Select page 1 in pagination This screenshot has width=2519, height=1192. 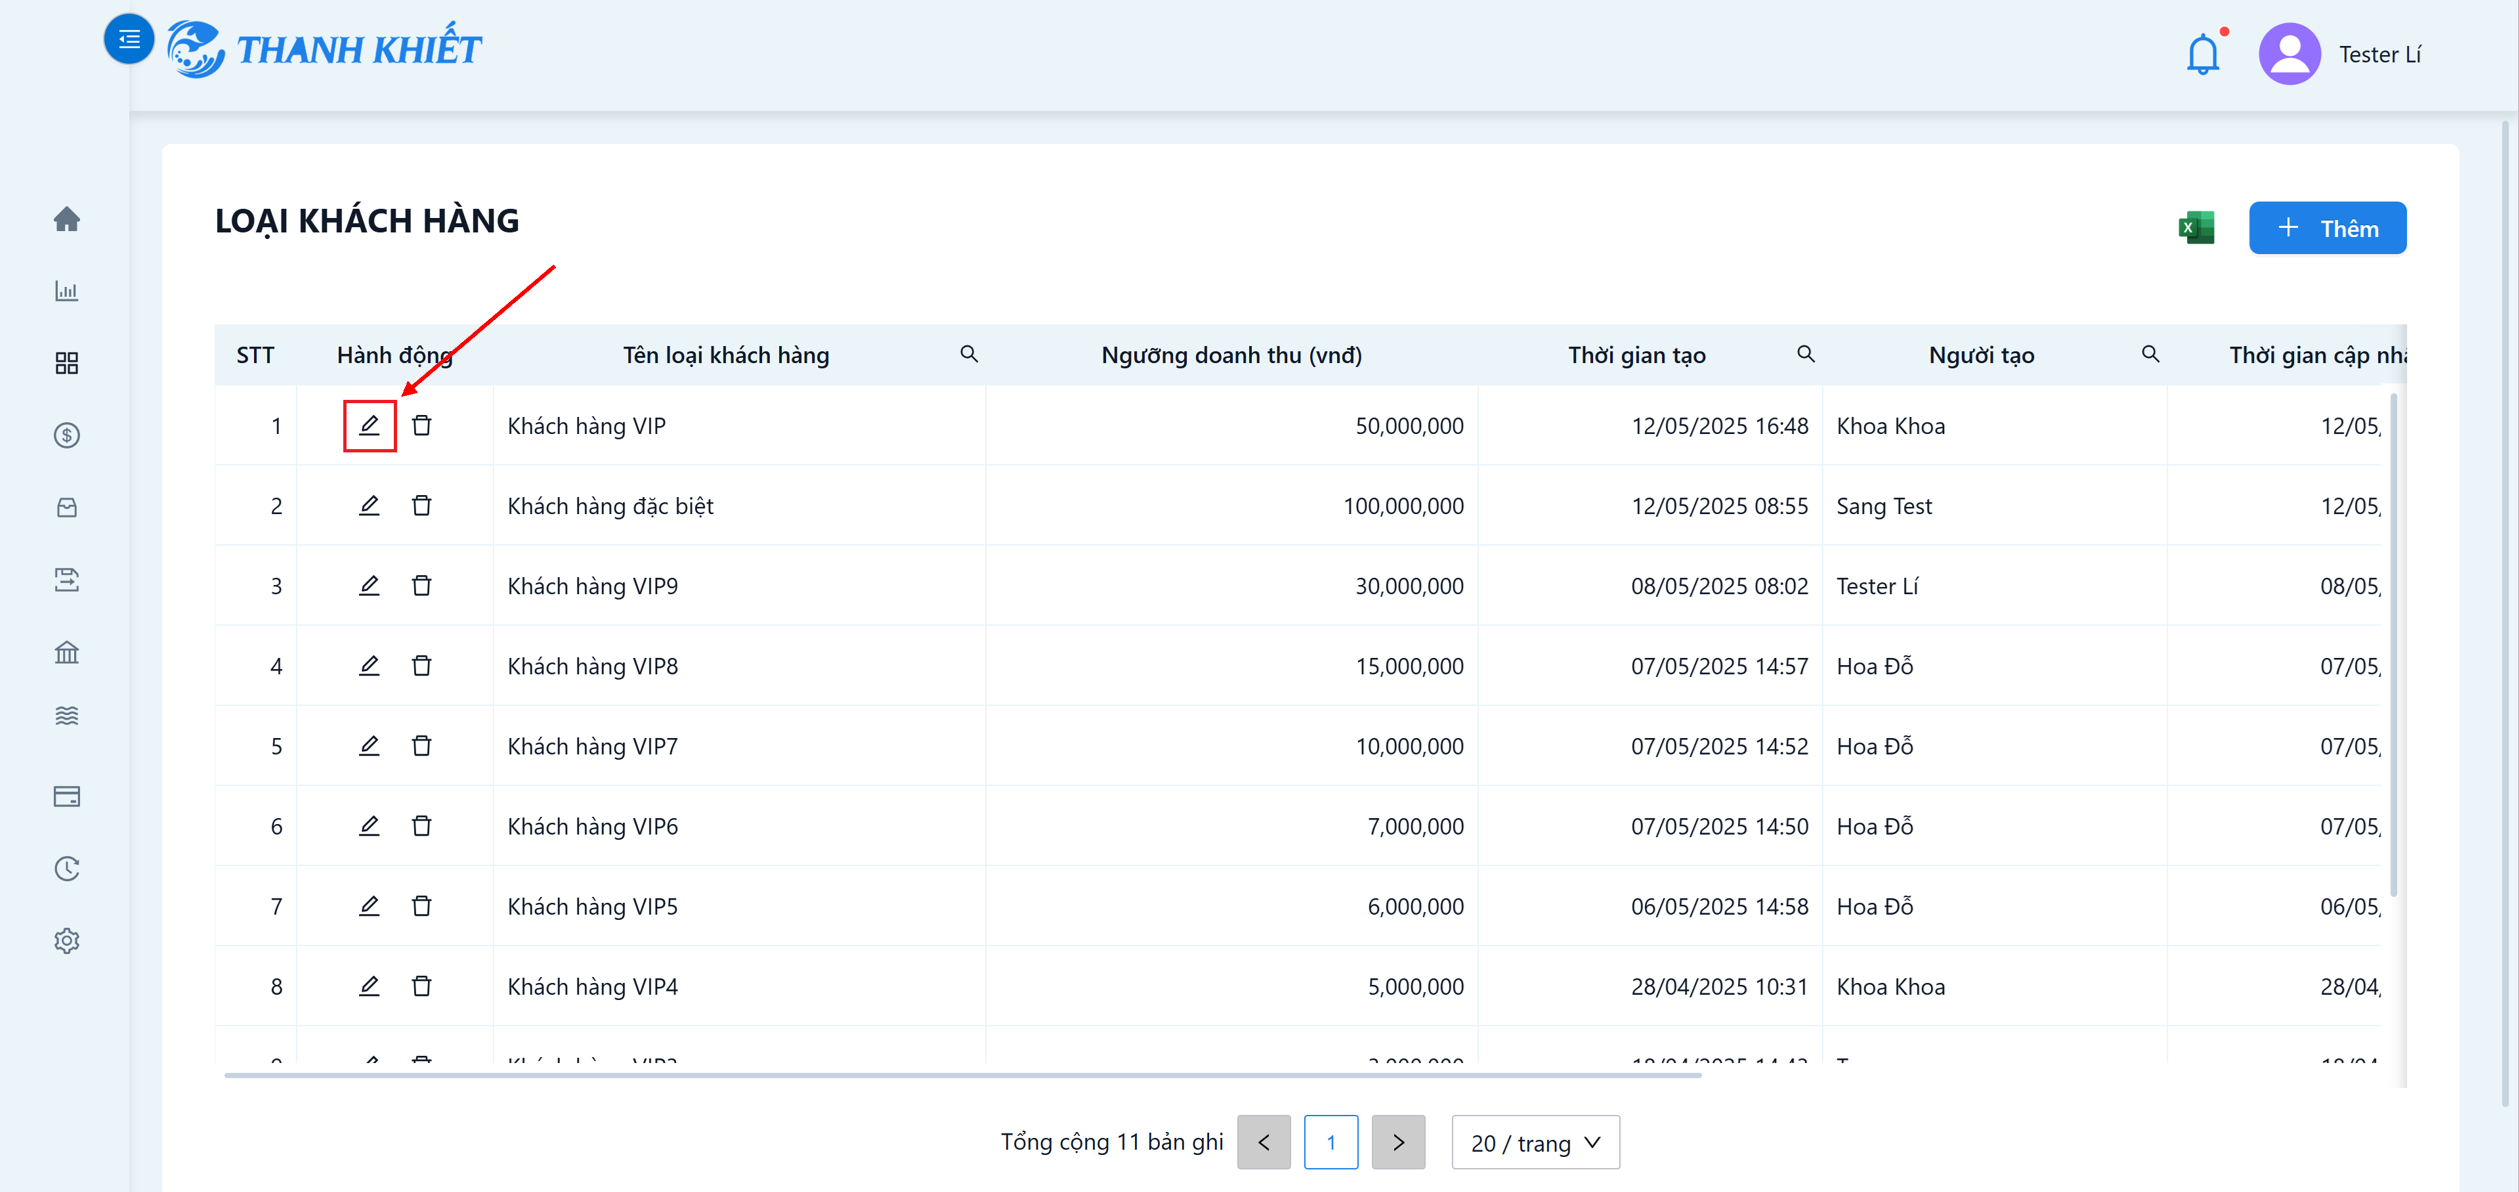click(x=1331, y=1142)
